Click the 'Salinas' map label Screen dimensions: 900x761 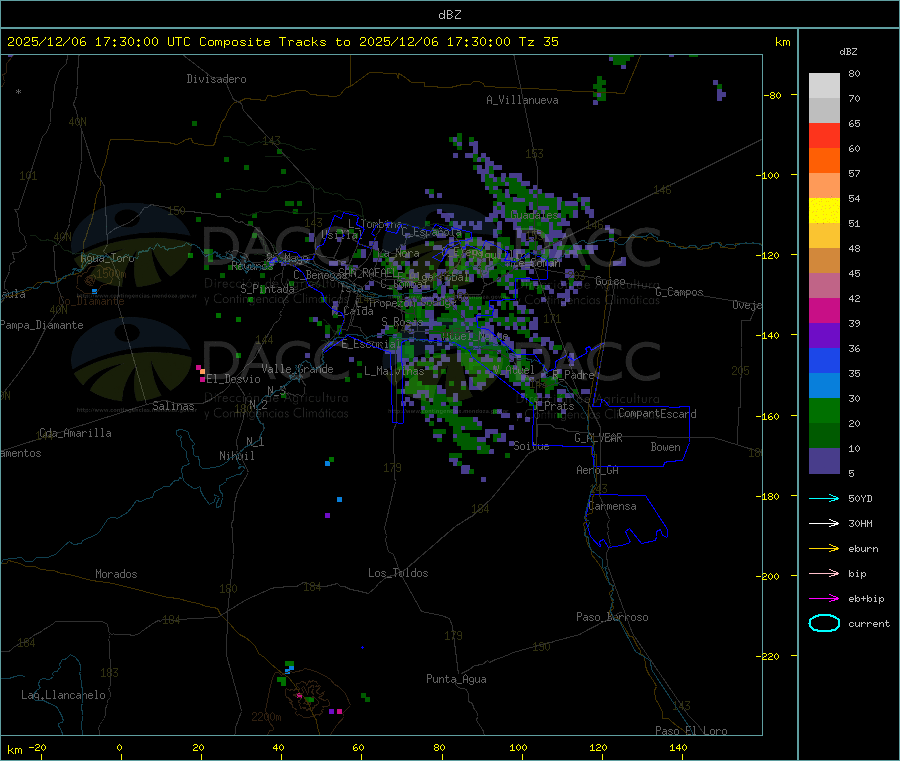click(173, 406)
